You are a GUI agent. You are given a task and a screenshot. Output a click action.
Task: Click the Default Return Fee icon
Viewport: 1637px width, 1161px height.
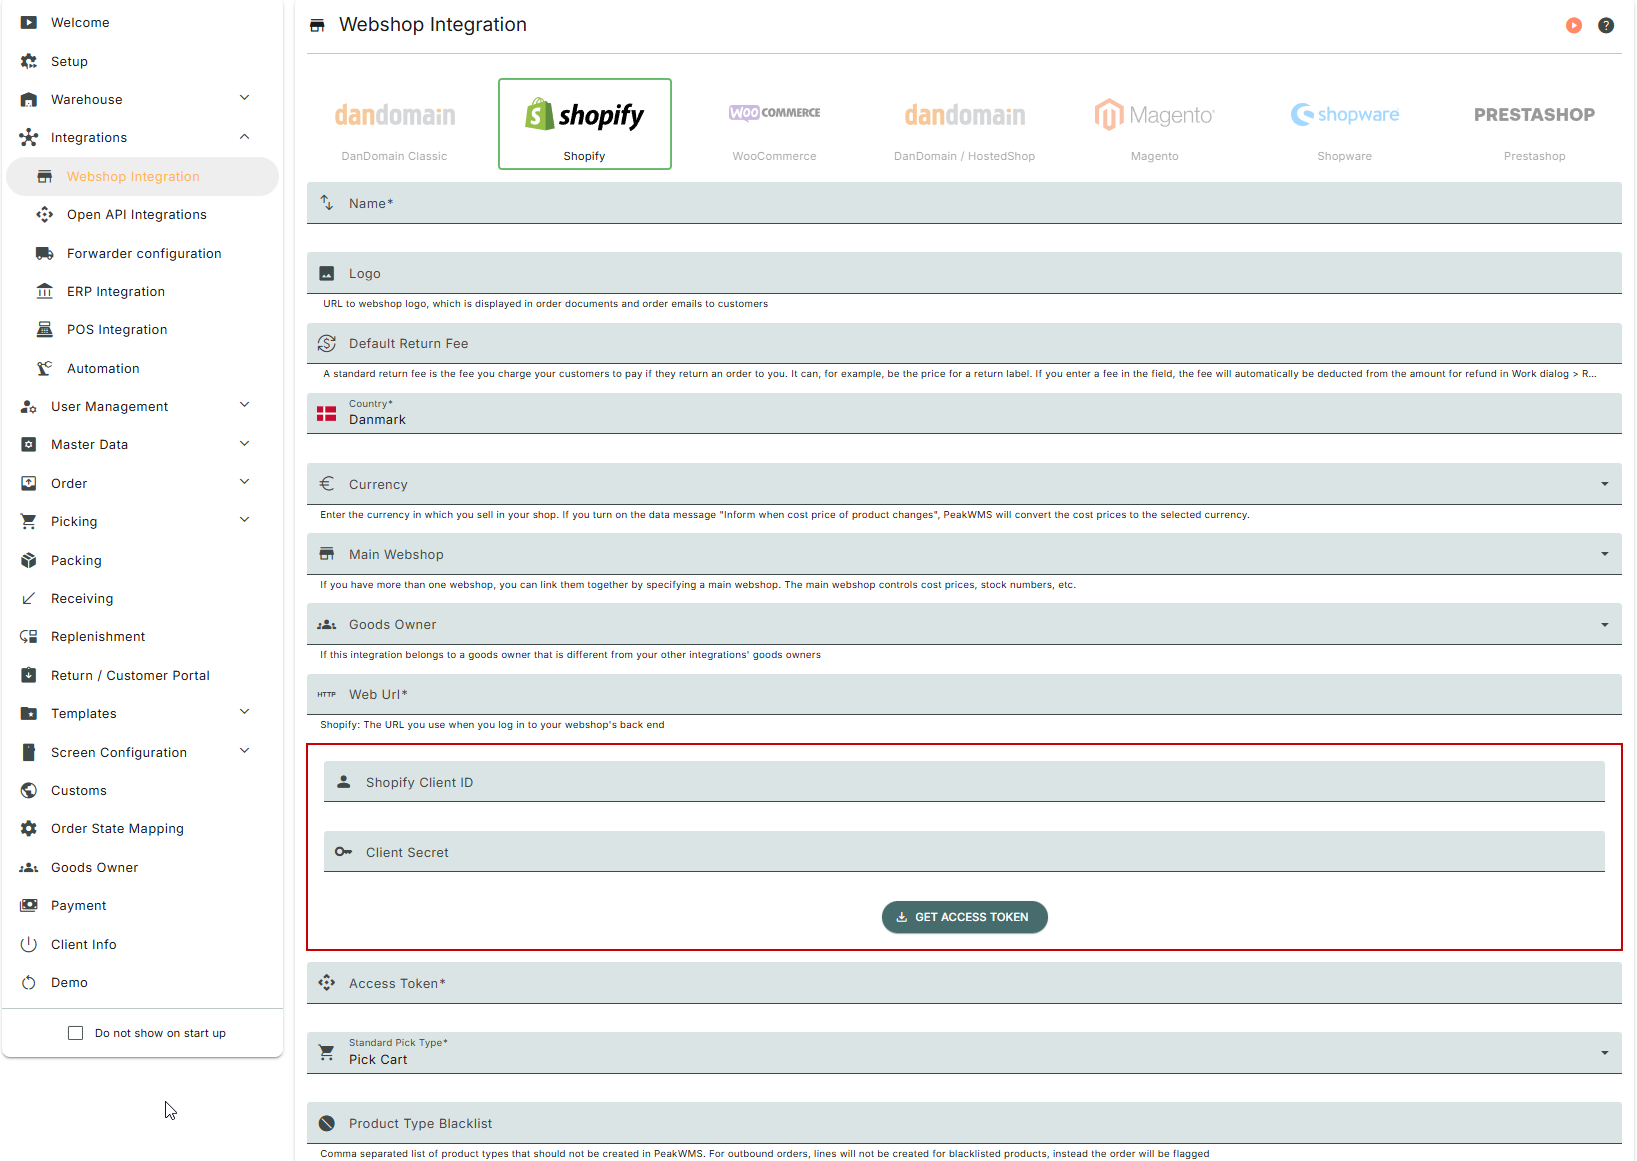pyautogui.click(x=326, y=343)
